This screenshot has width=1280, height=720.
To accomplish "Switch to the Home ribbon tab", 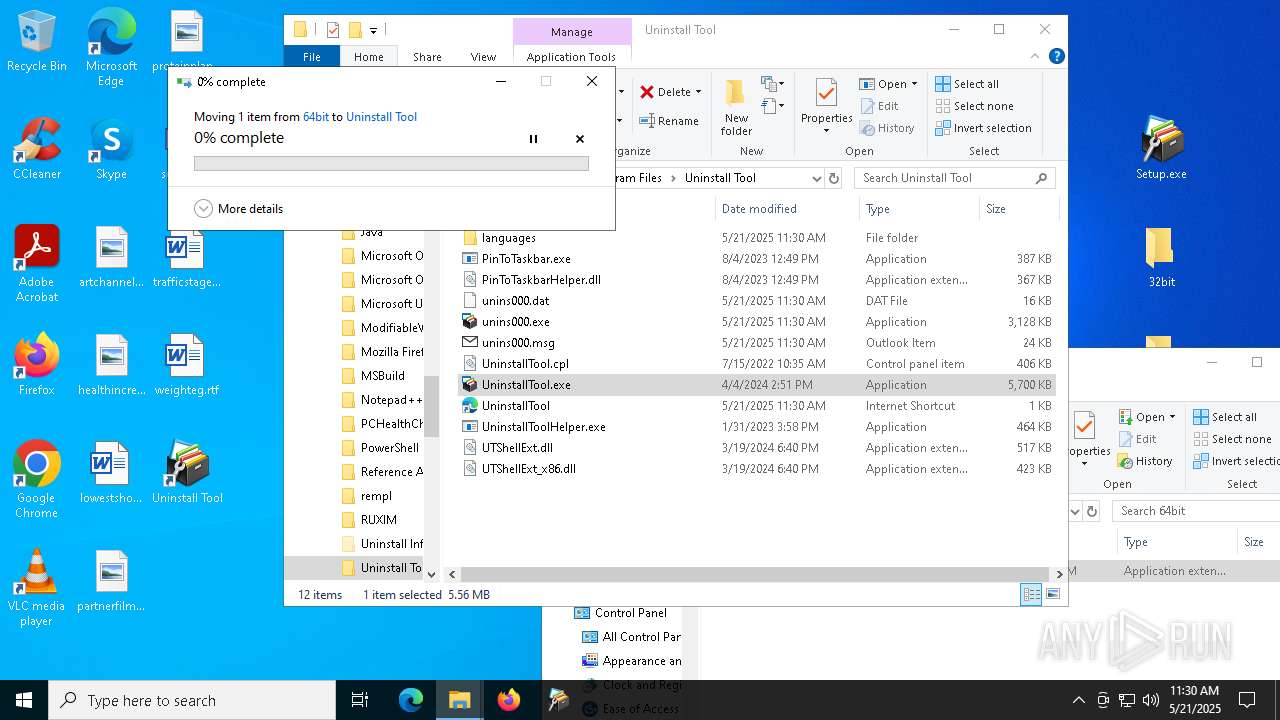I will click(368, 57).
